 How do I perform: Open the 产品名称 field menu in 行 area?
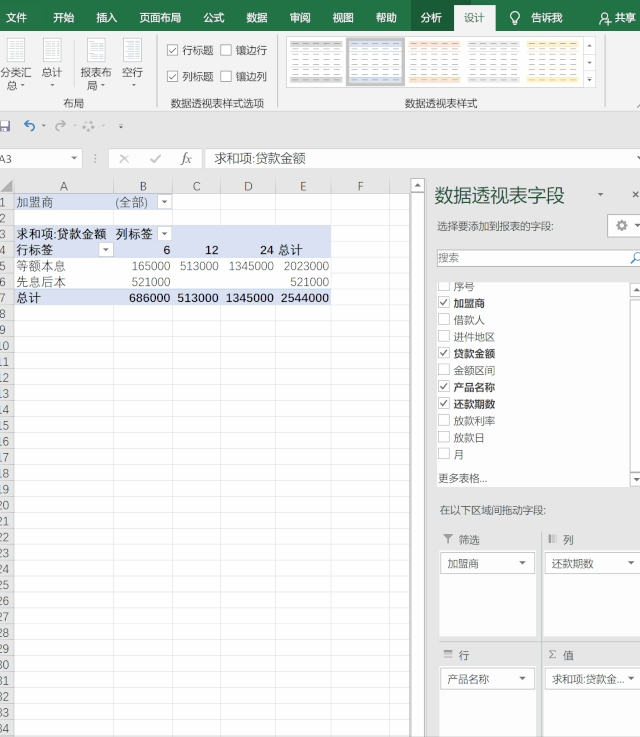point(522,678)
